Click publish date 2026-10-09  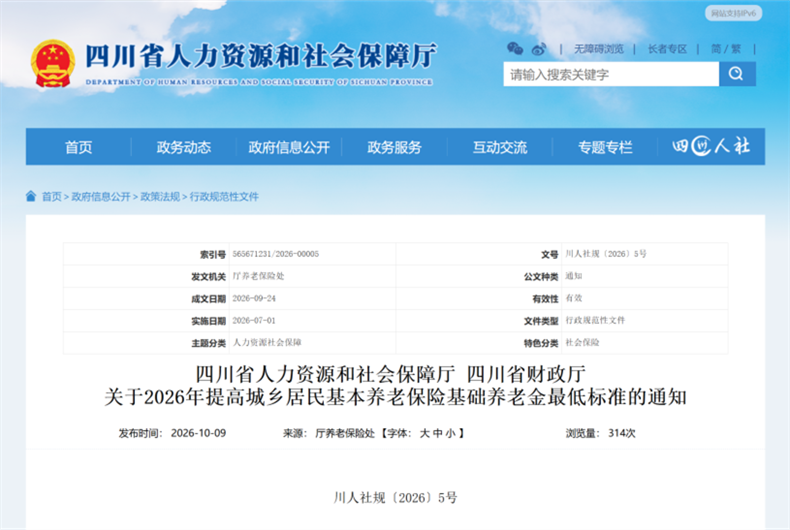(x=198, y=433)
